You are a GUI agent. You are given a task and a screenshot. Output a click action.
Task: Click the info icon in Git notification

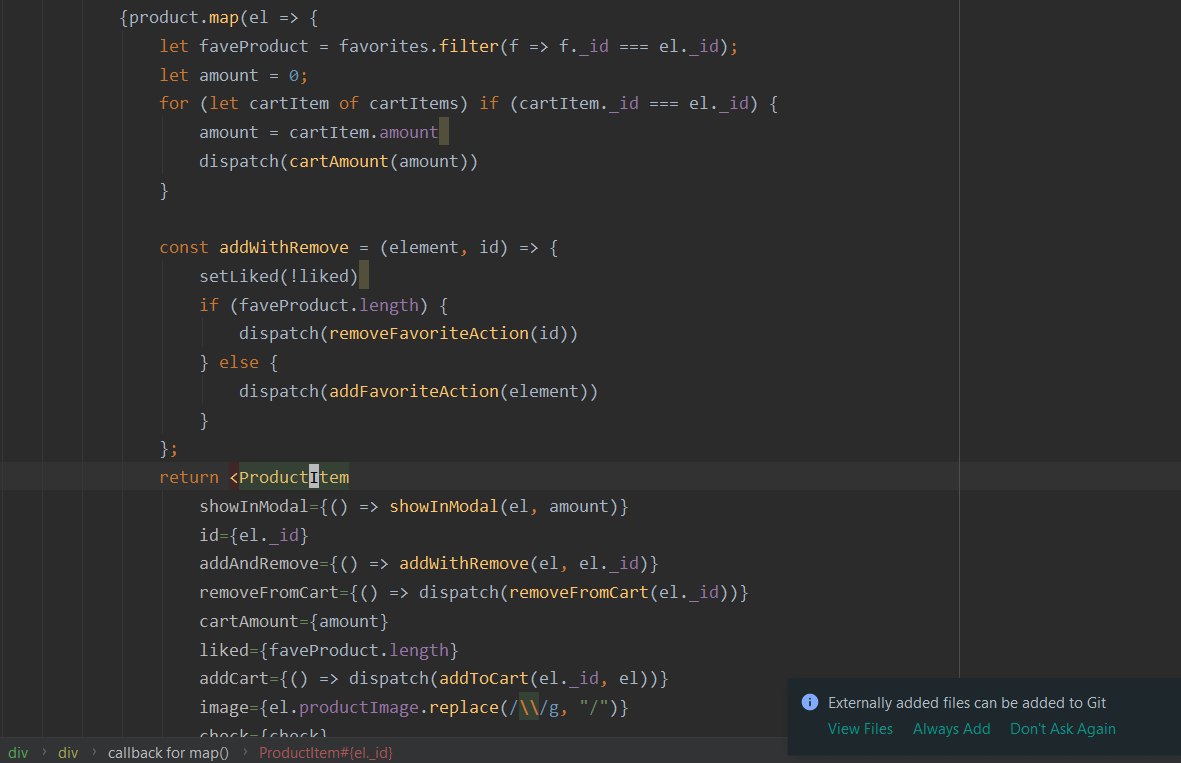810,702
